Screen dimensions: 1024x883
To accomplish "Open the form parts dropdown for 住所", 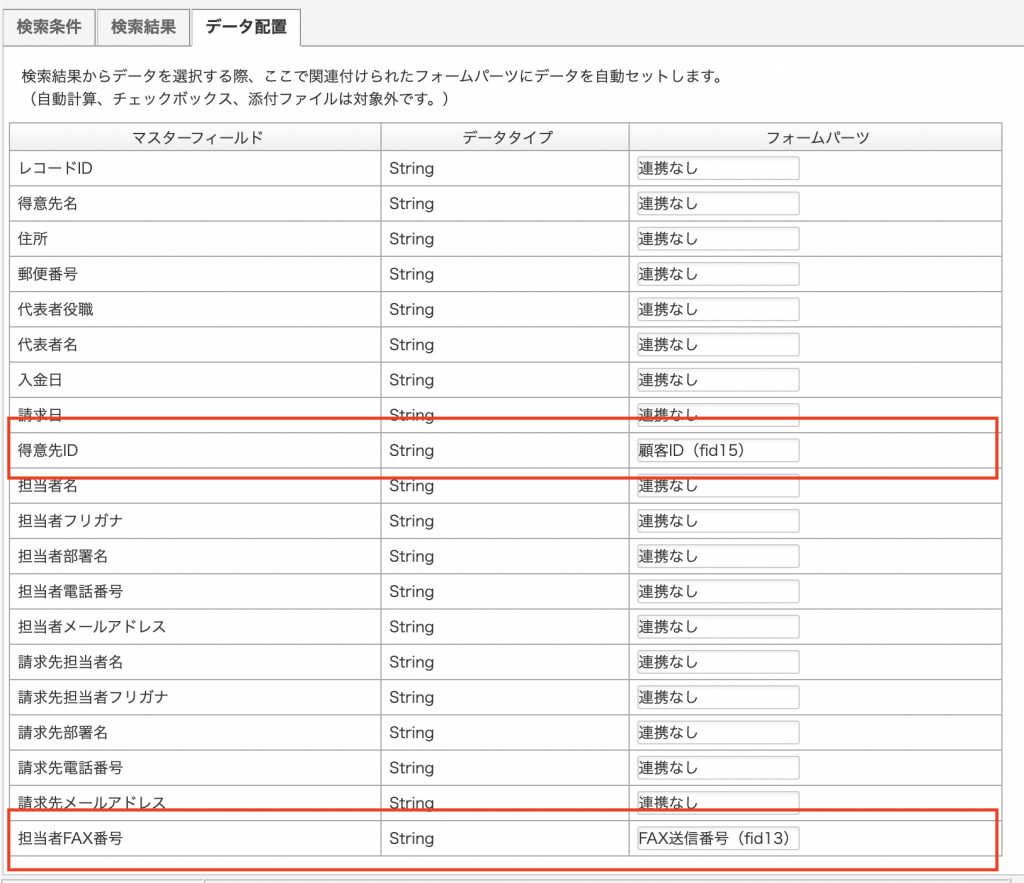I will 718,239.
